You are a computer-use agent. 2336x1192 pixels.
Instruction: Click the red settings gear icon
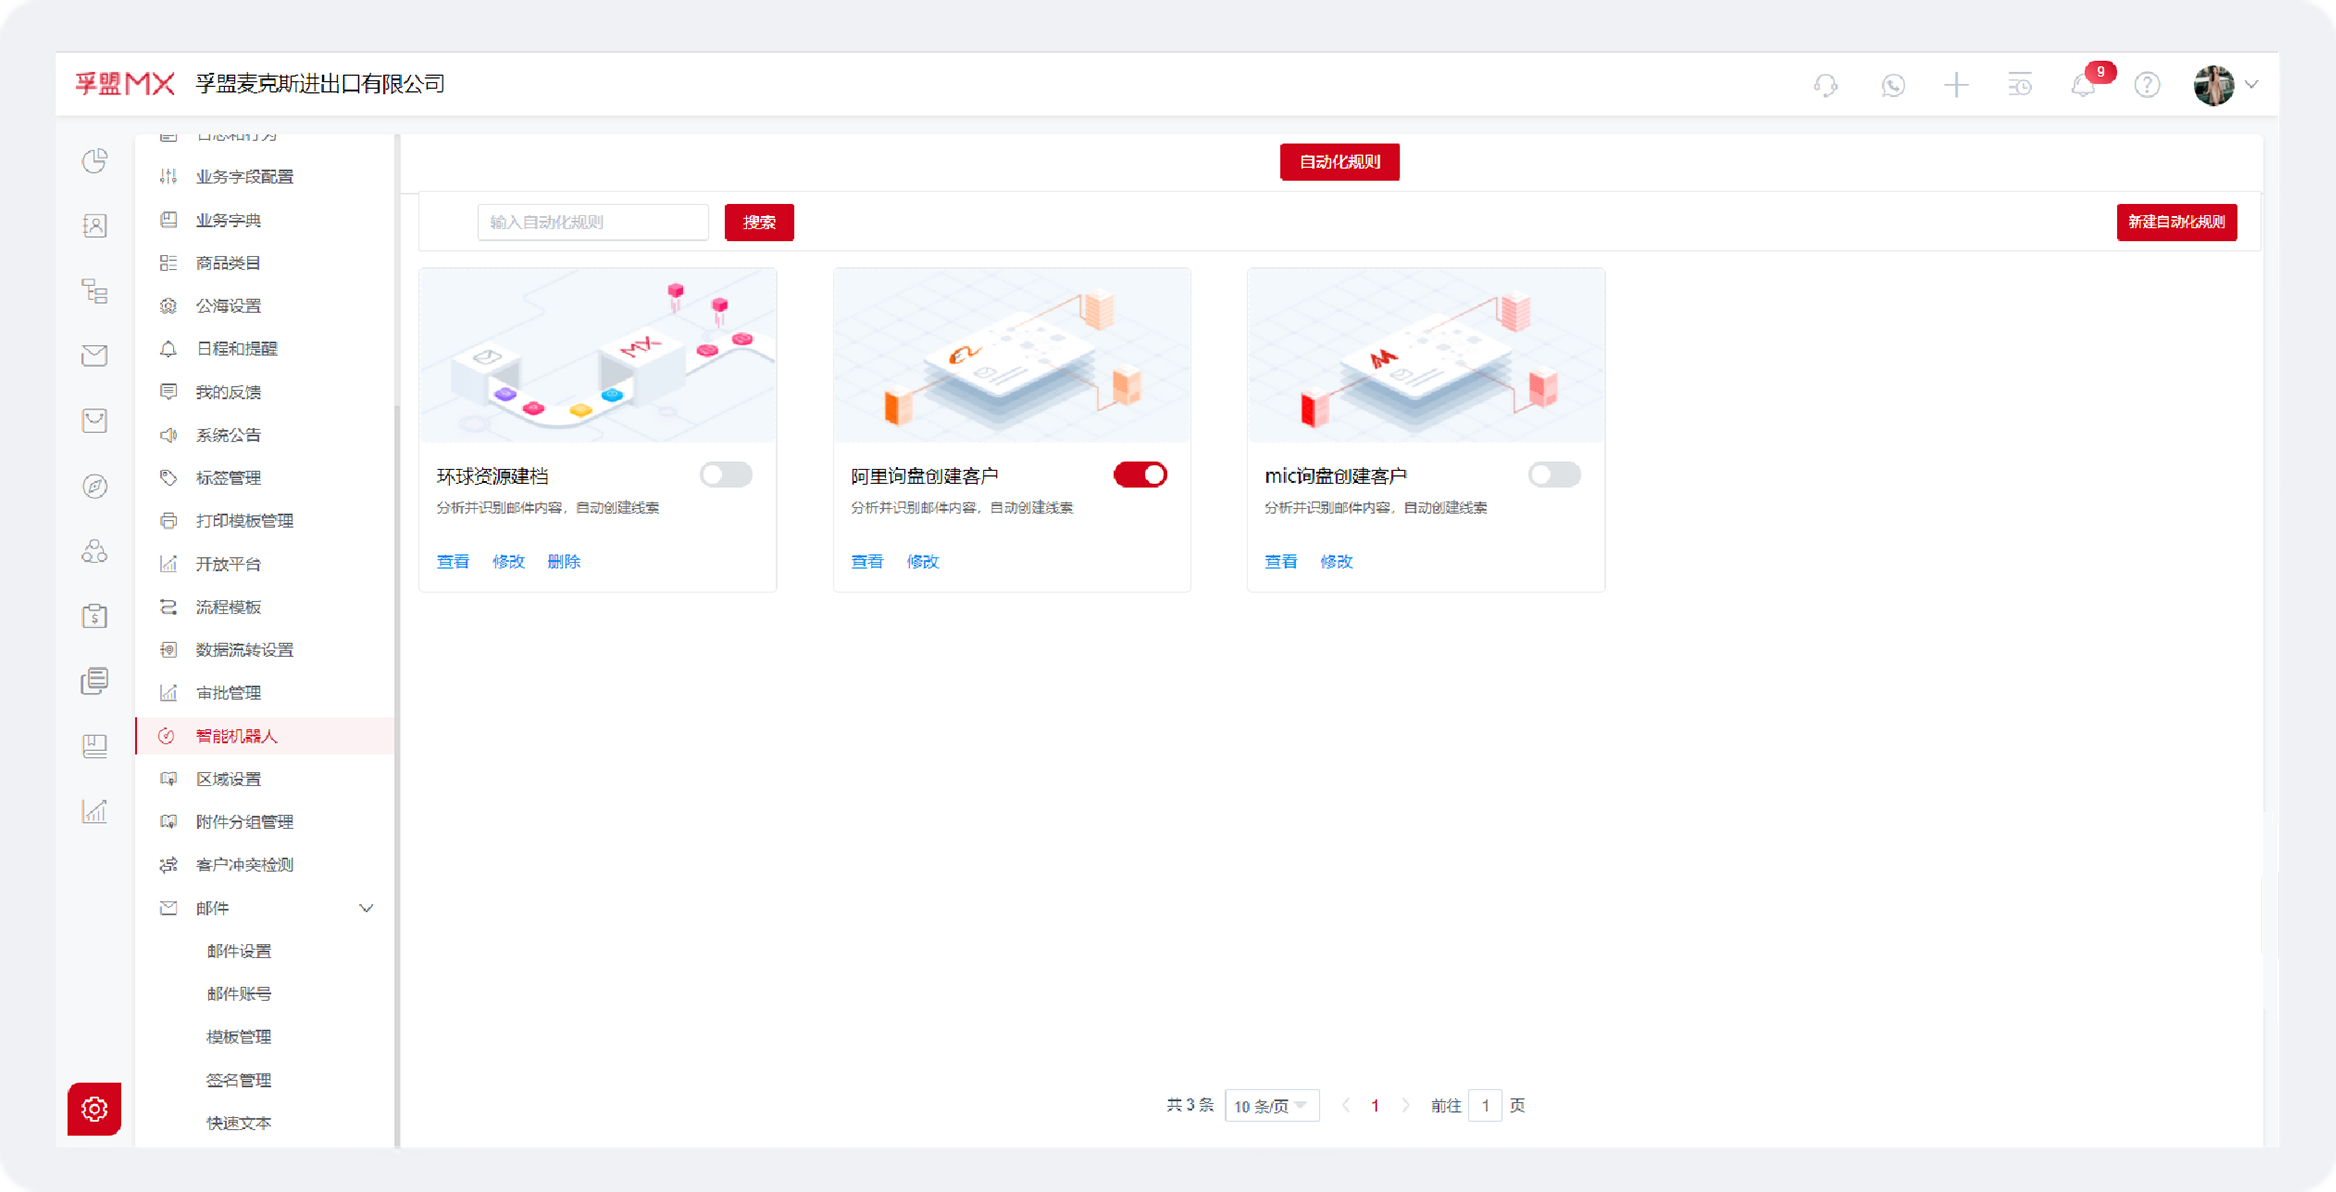pos(94,1108)
